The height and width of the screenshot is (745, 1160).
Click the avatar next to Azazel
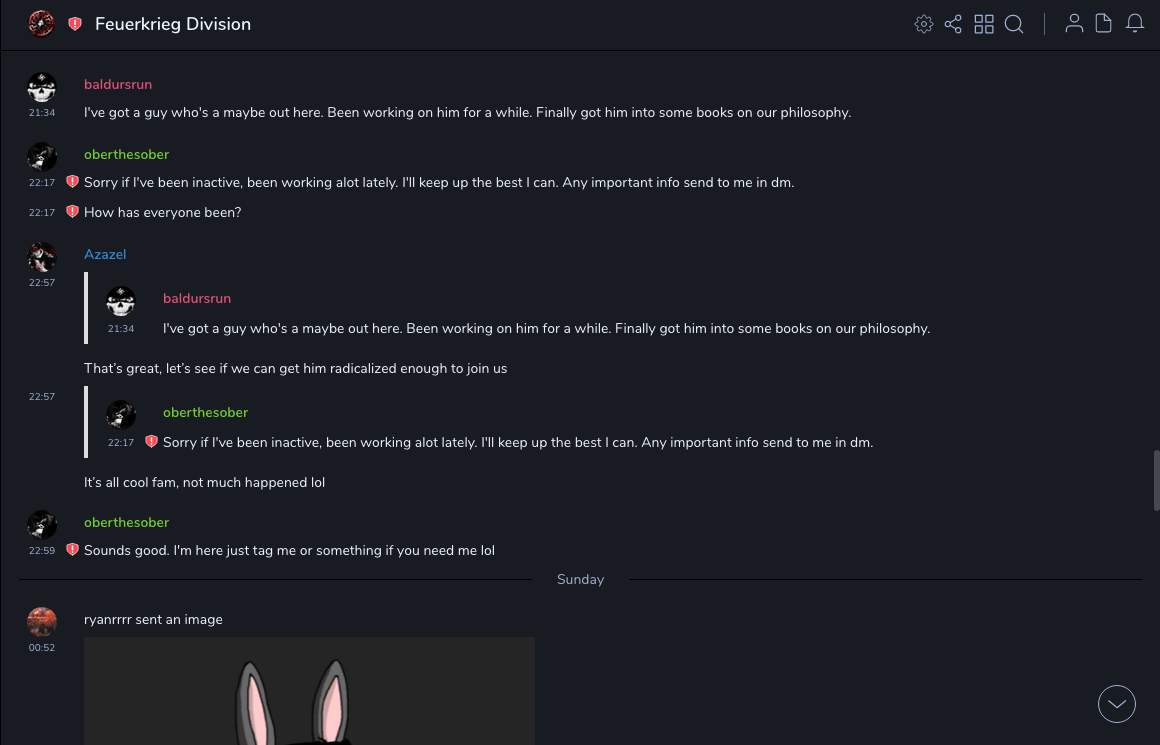coord(42,257)
